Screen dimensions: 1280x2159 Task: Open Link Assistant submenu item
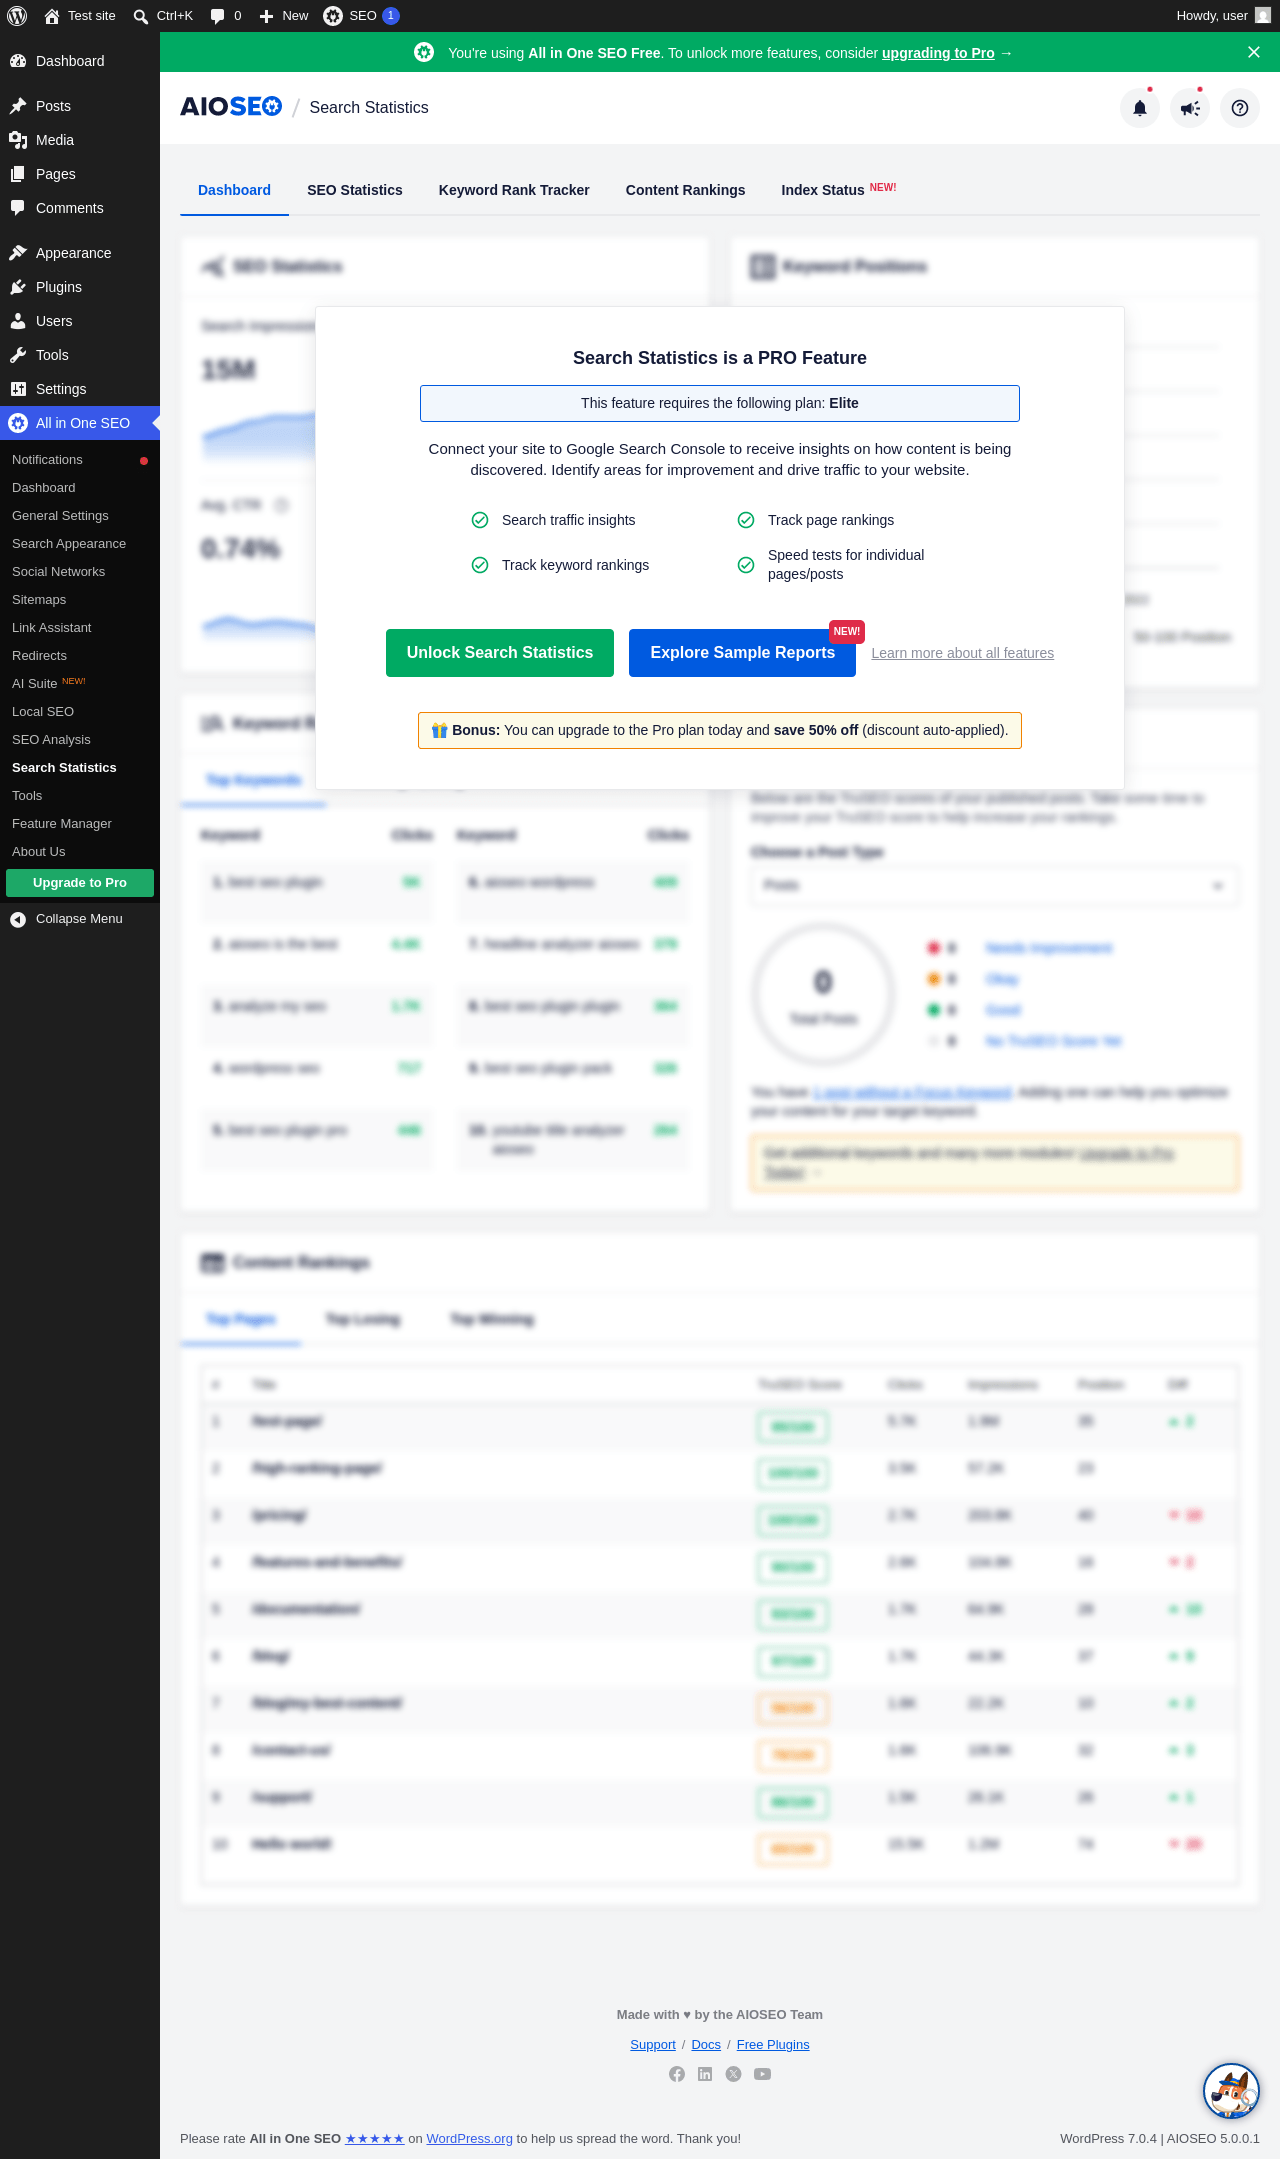(x=80, y=628)
